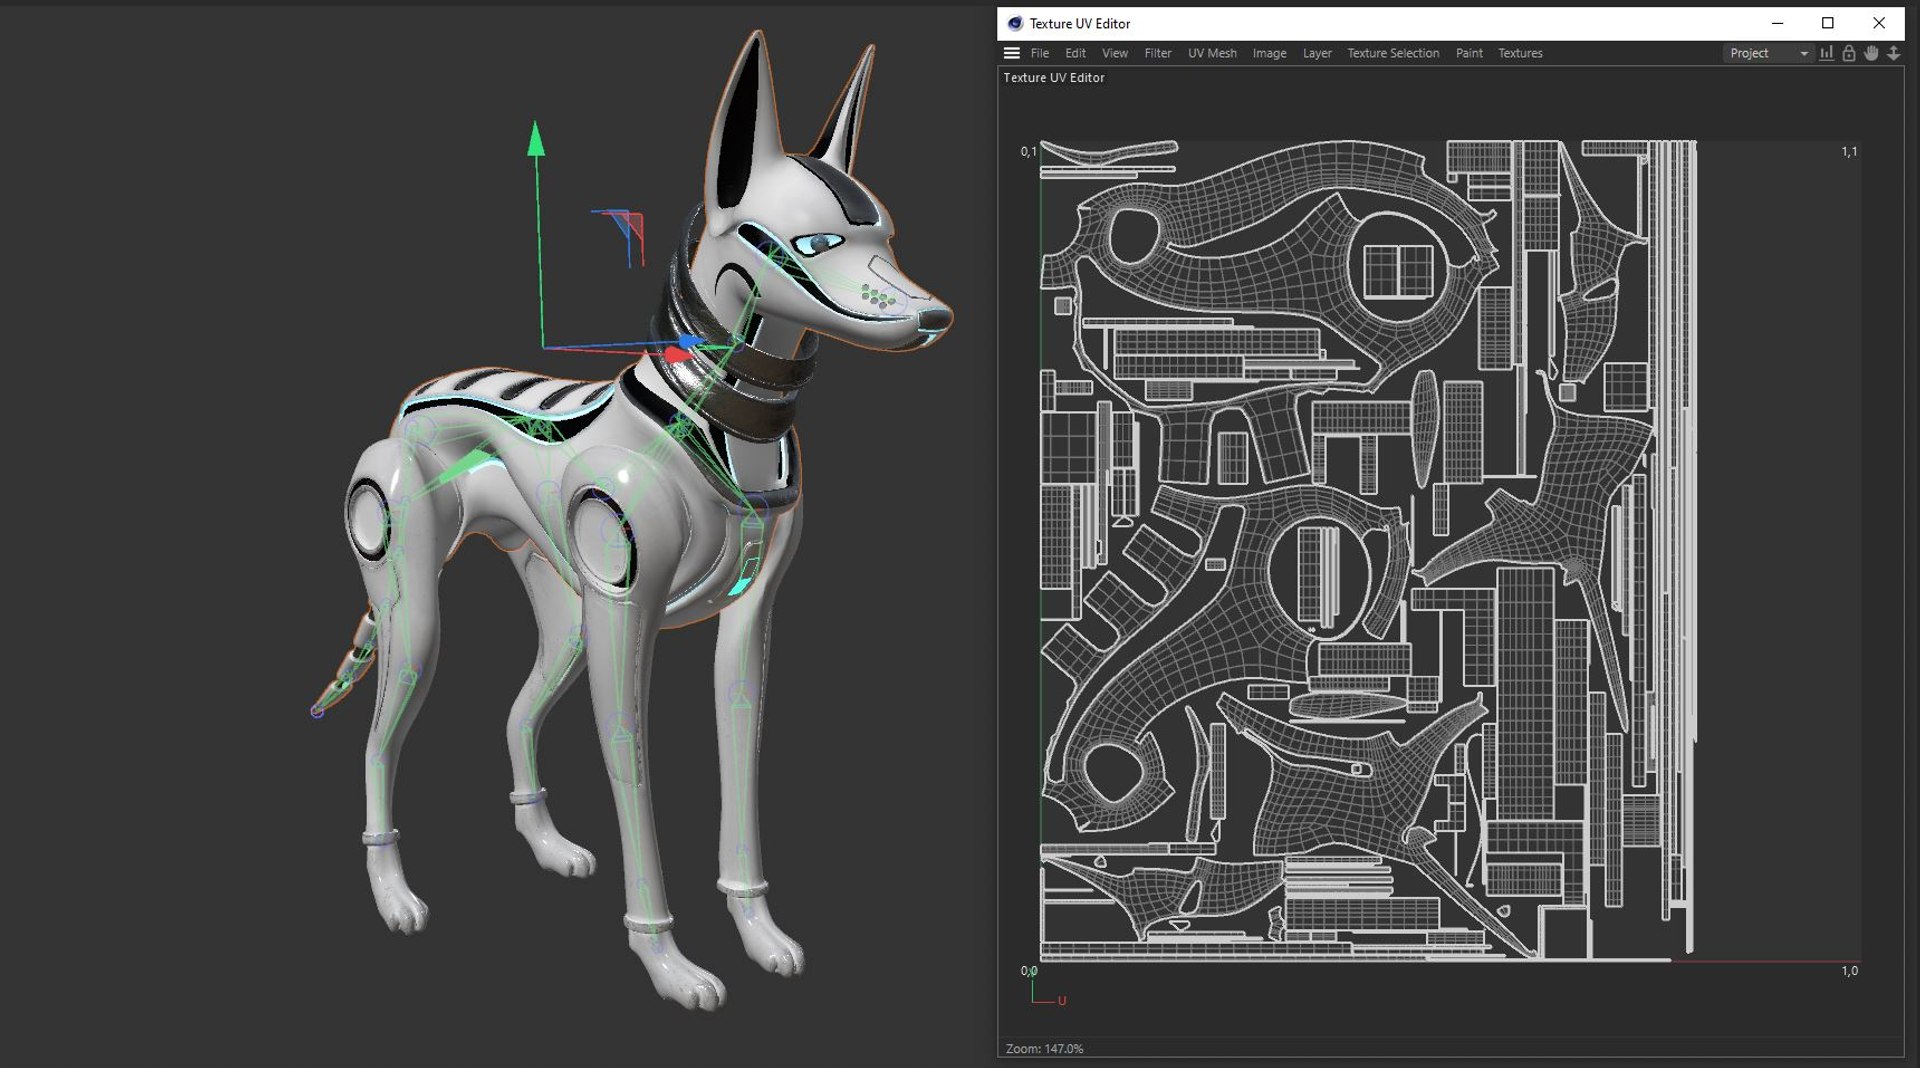This screenshot has width=1920, height=1068.
Task: Open the View menu
Action: [x=1115, y=53]
